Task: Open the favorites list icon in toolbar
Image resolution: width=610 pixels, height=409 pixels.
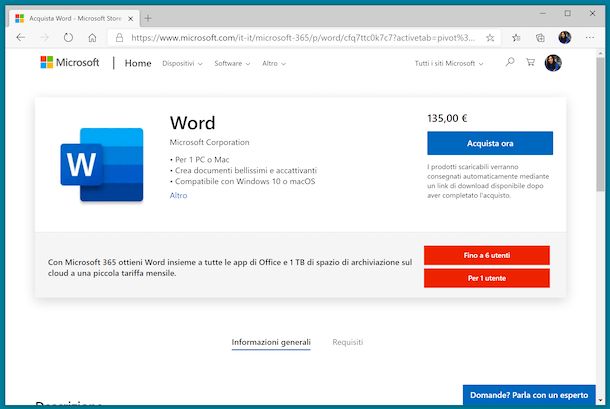Action: tap(516, 38)
